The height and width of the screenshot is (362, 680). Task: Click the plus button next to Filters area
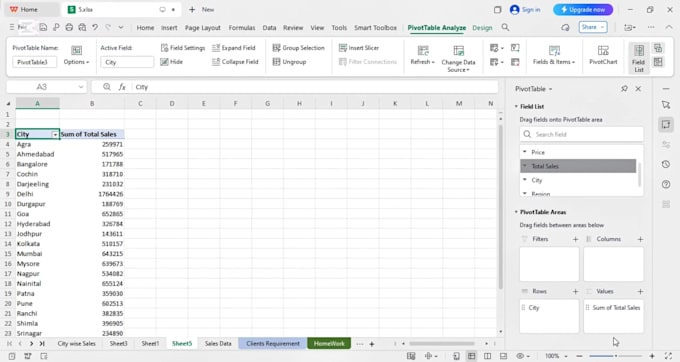pyautogui.click(x=575, y=239)
